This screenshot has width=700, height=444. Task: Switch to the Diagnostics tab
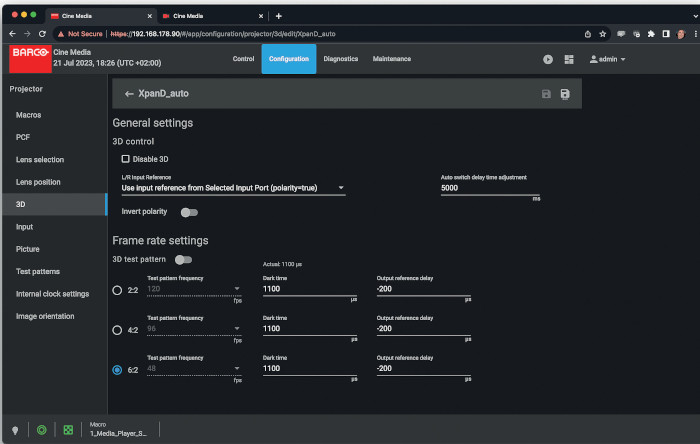tap(341, 59)
